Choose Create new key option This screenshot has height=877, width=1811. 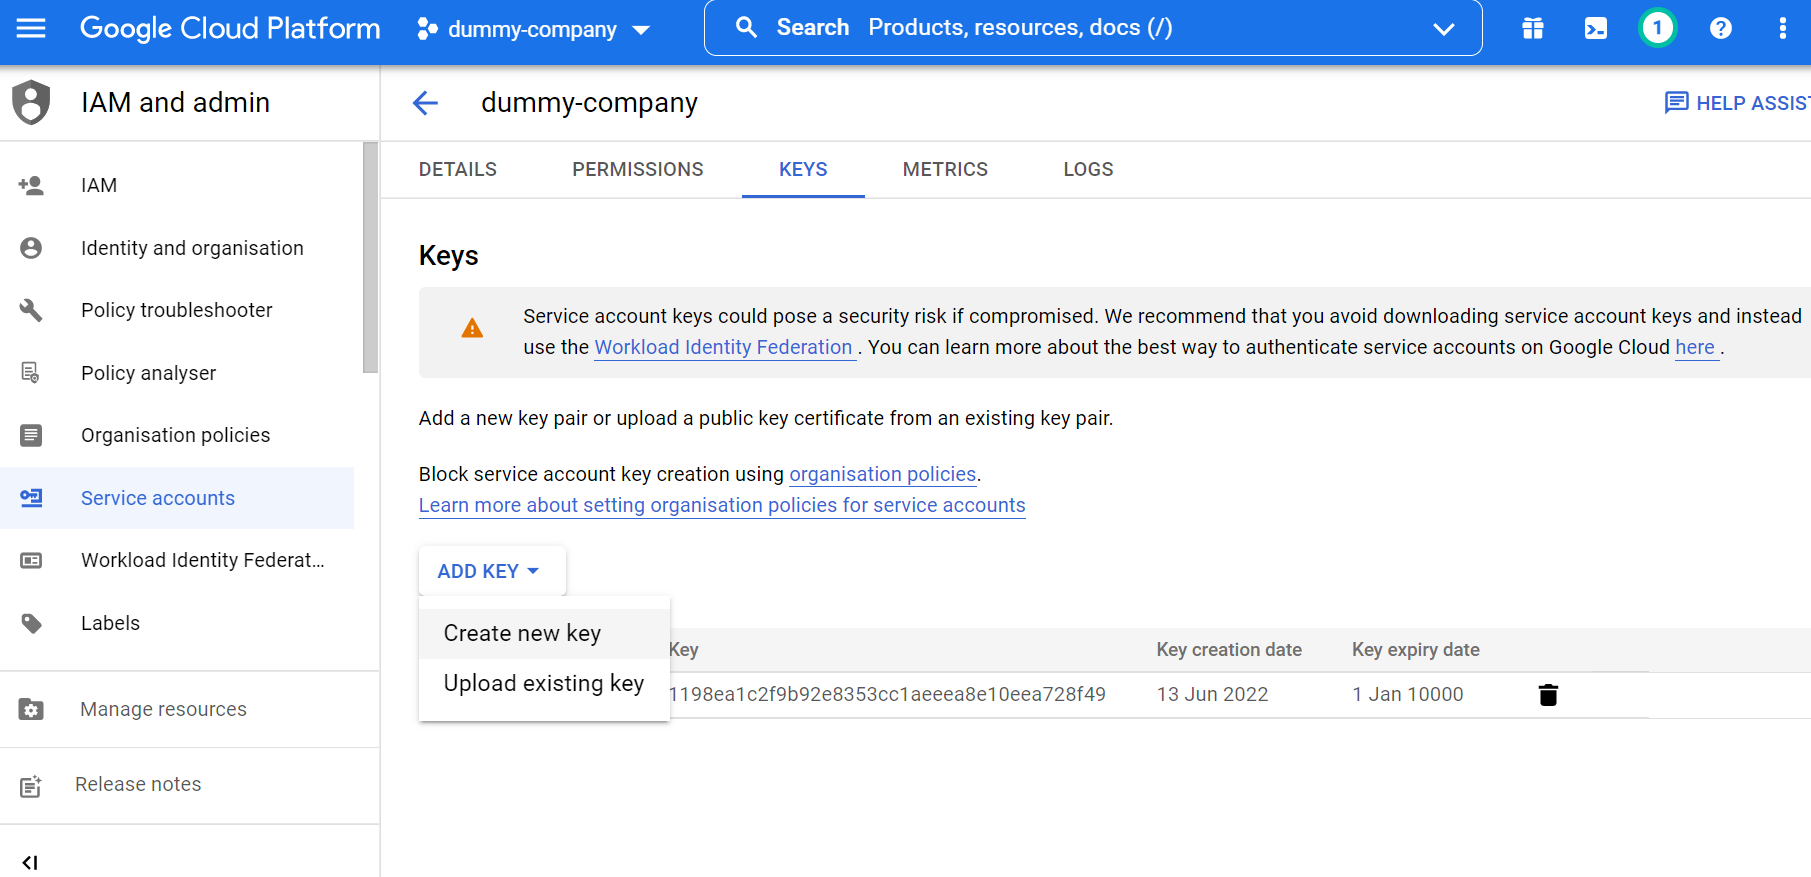click(x=544, y=633)
